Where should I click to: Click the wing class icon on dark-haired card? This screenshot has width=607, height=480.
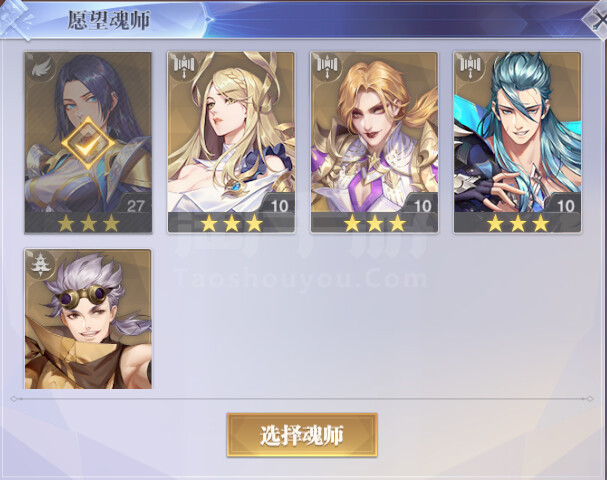(40, 68)
